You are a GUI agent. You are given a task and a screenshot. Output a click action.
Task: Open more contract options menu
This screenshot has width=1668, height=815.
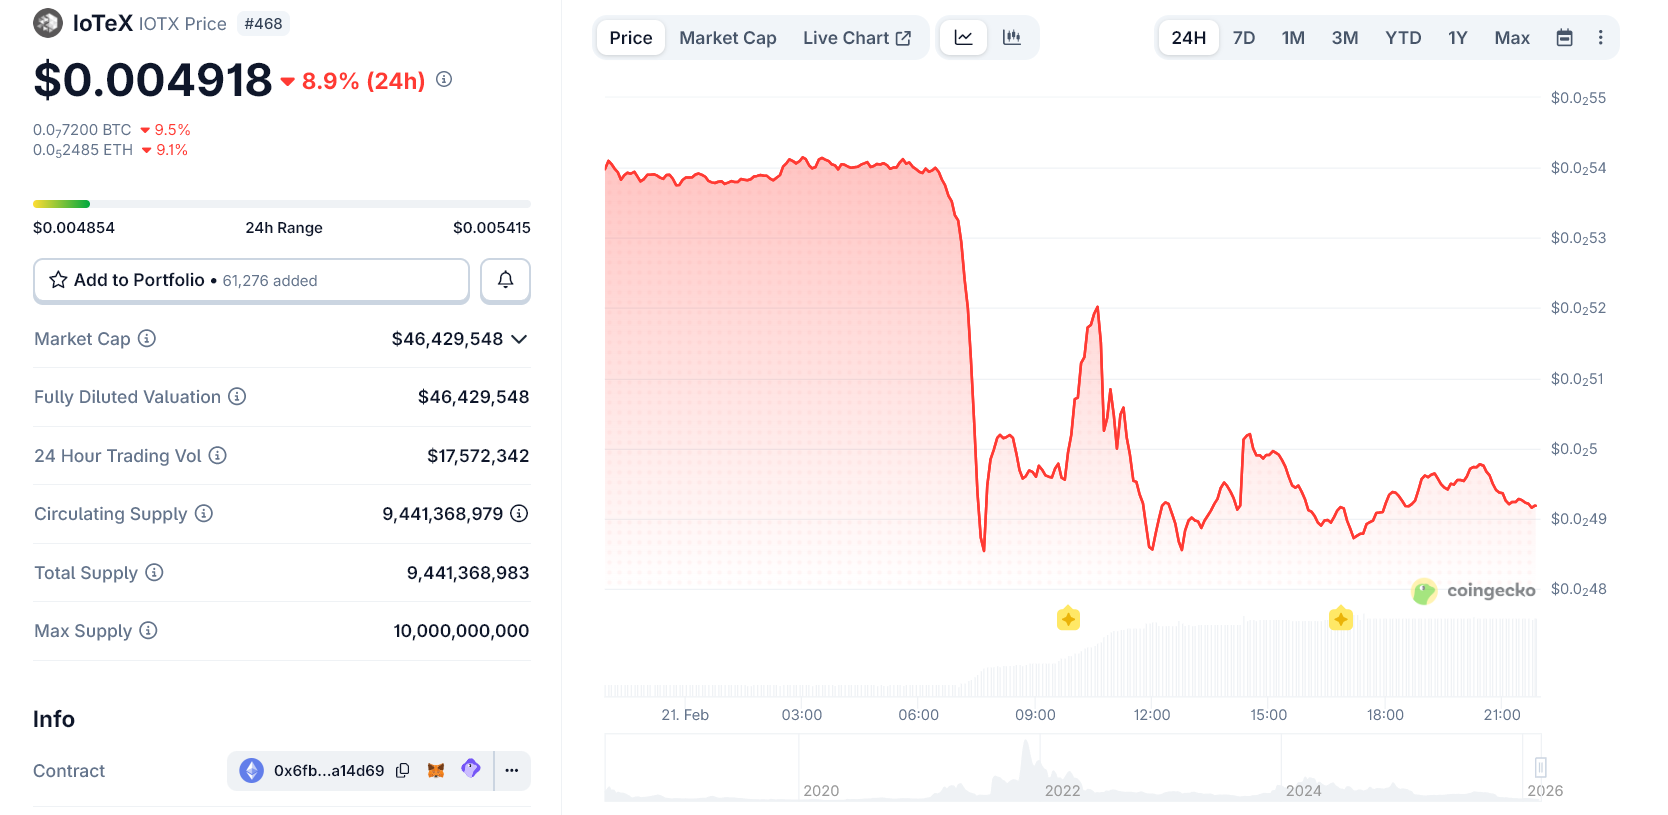[x=512, y=770]
